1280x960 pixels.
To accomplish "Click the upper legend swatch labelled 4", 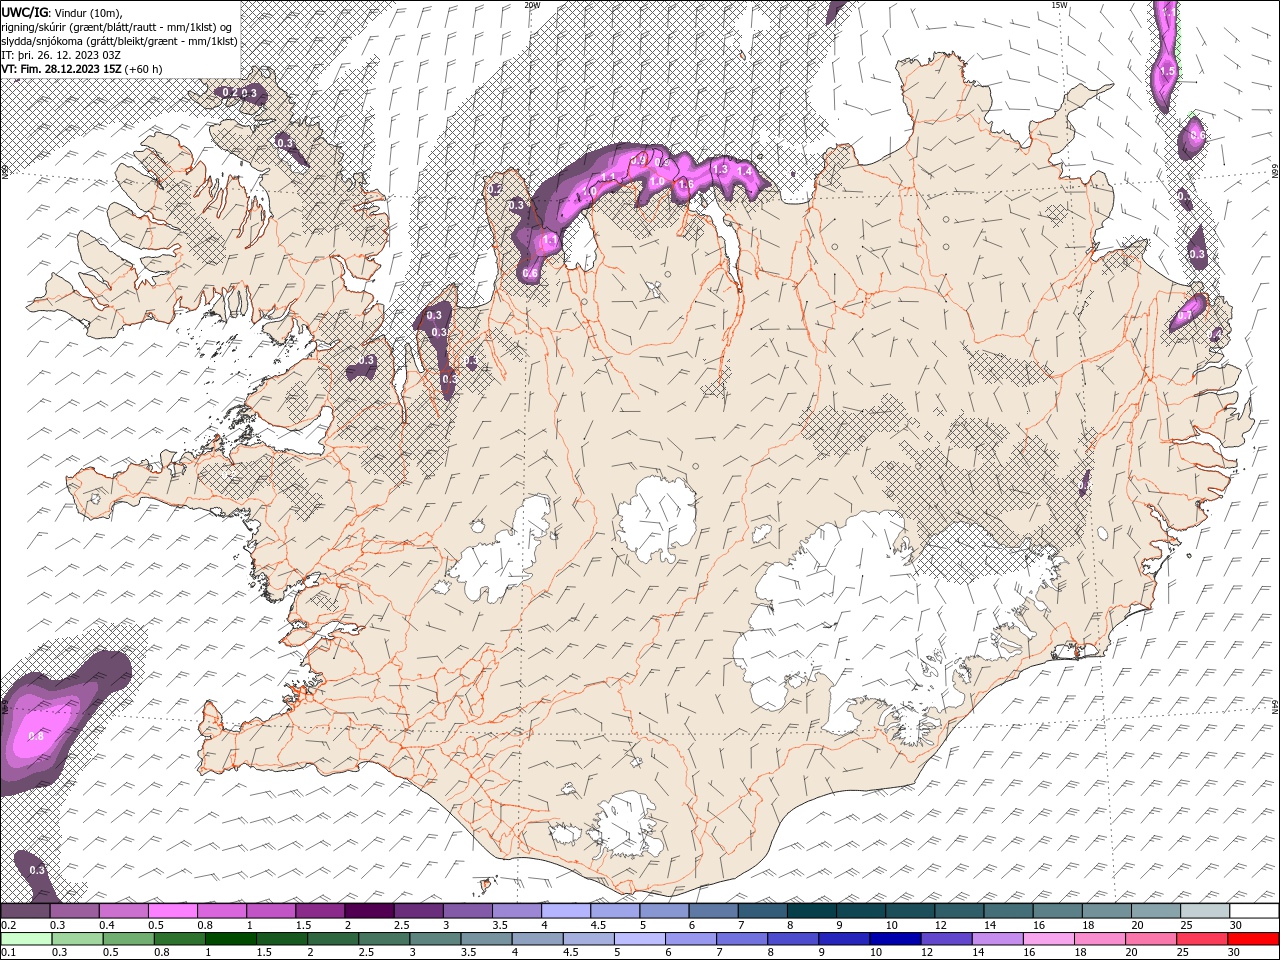I will coord(565,911).
